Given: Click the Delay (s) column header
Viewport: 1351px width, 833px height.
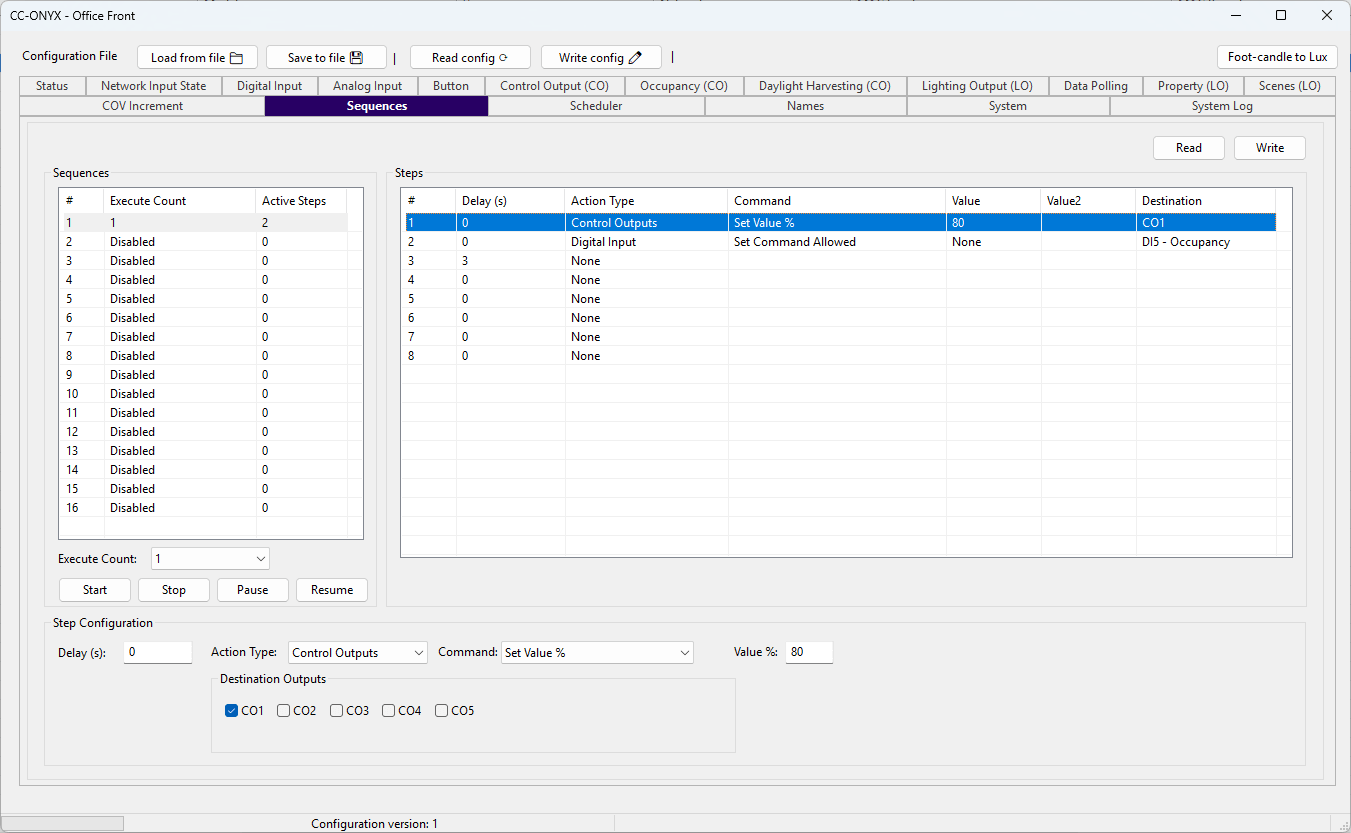Looking at the screenshot, I should 510,201.
